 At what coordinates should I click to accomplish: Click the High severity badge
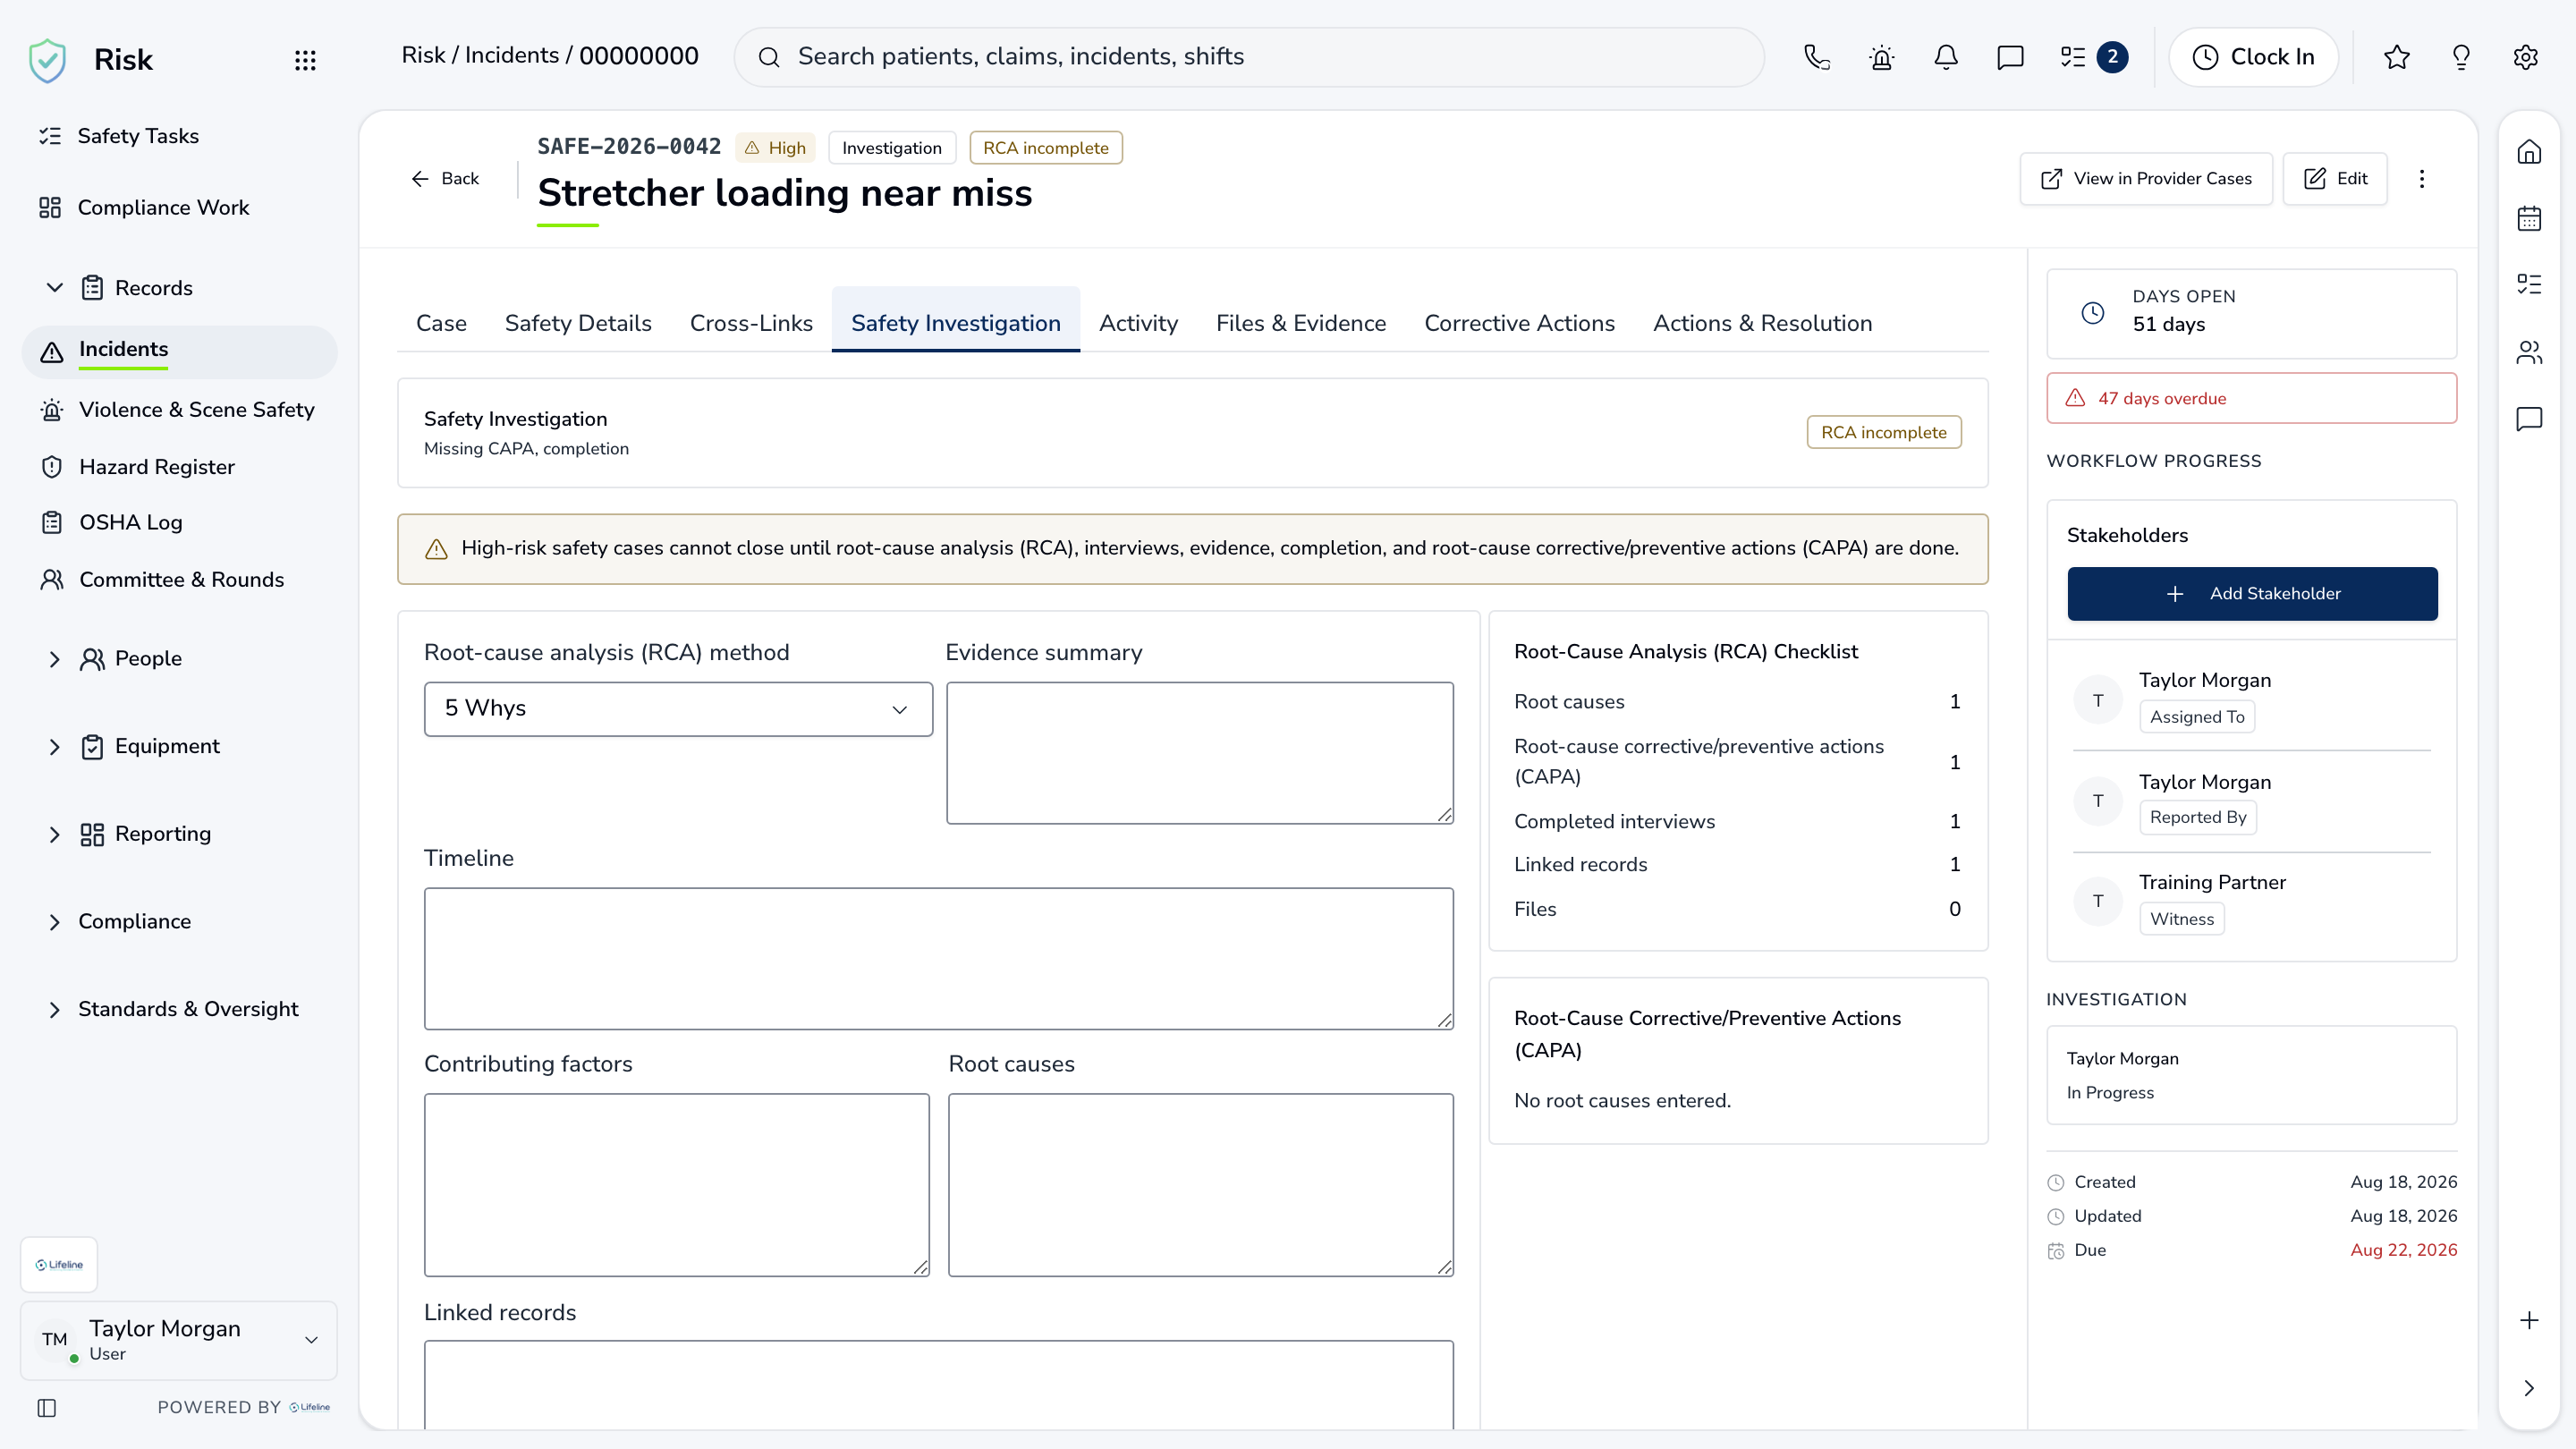(775, 148)
